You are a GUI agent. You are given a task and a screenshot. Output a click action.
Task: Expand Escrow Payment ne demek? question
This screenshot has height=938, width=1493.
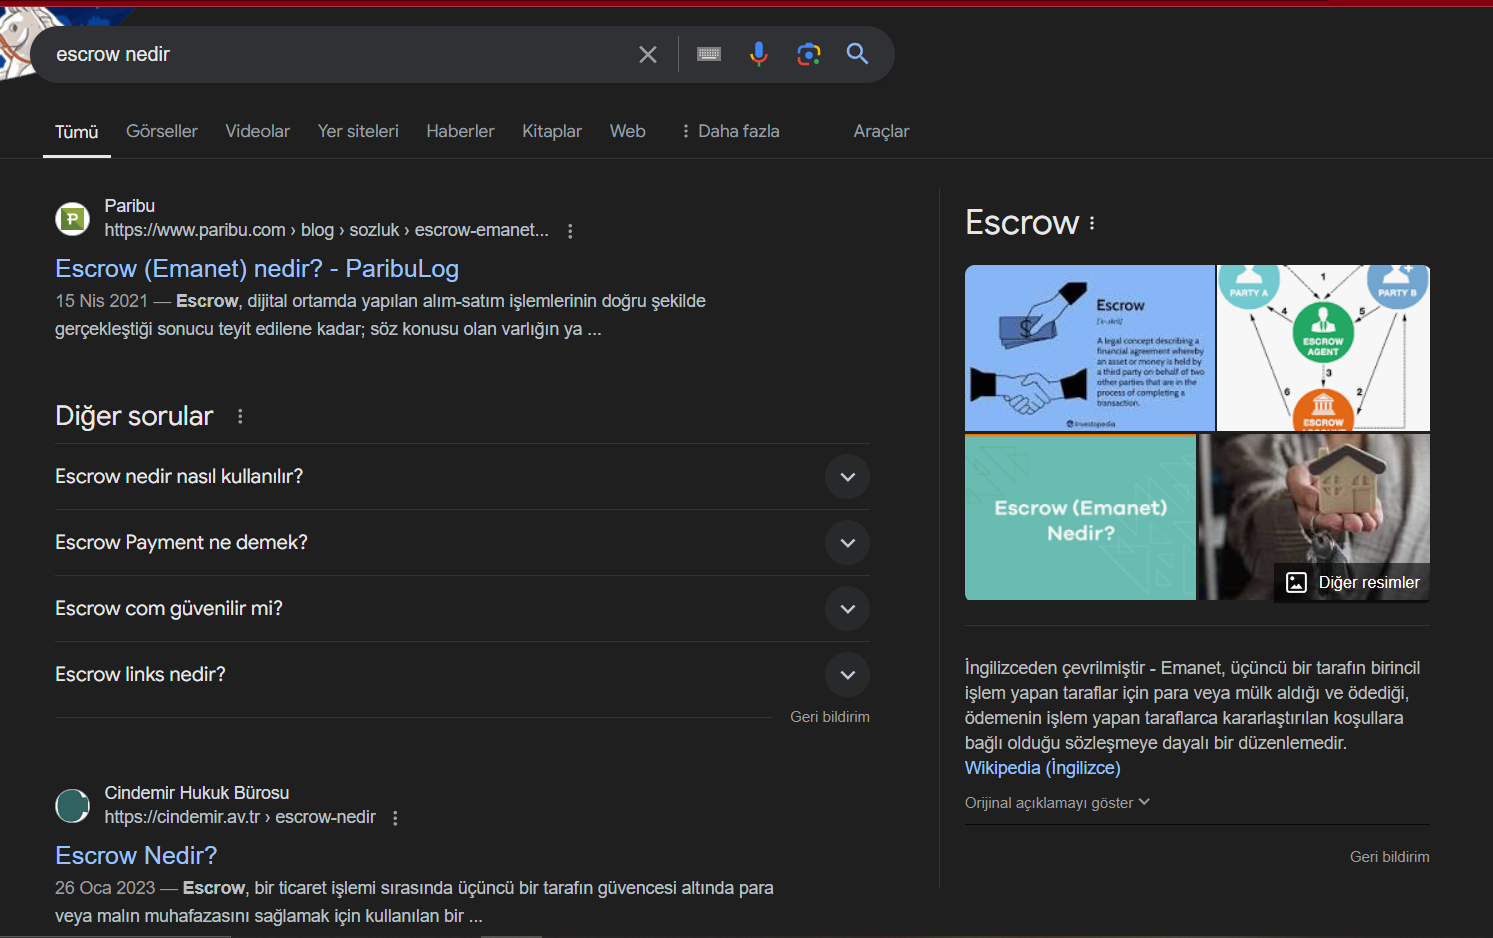point(462,543)
